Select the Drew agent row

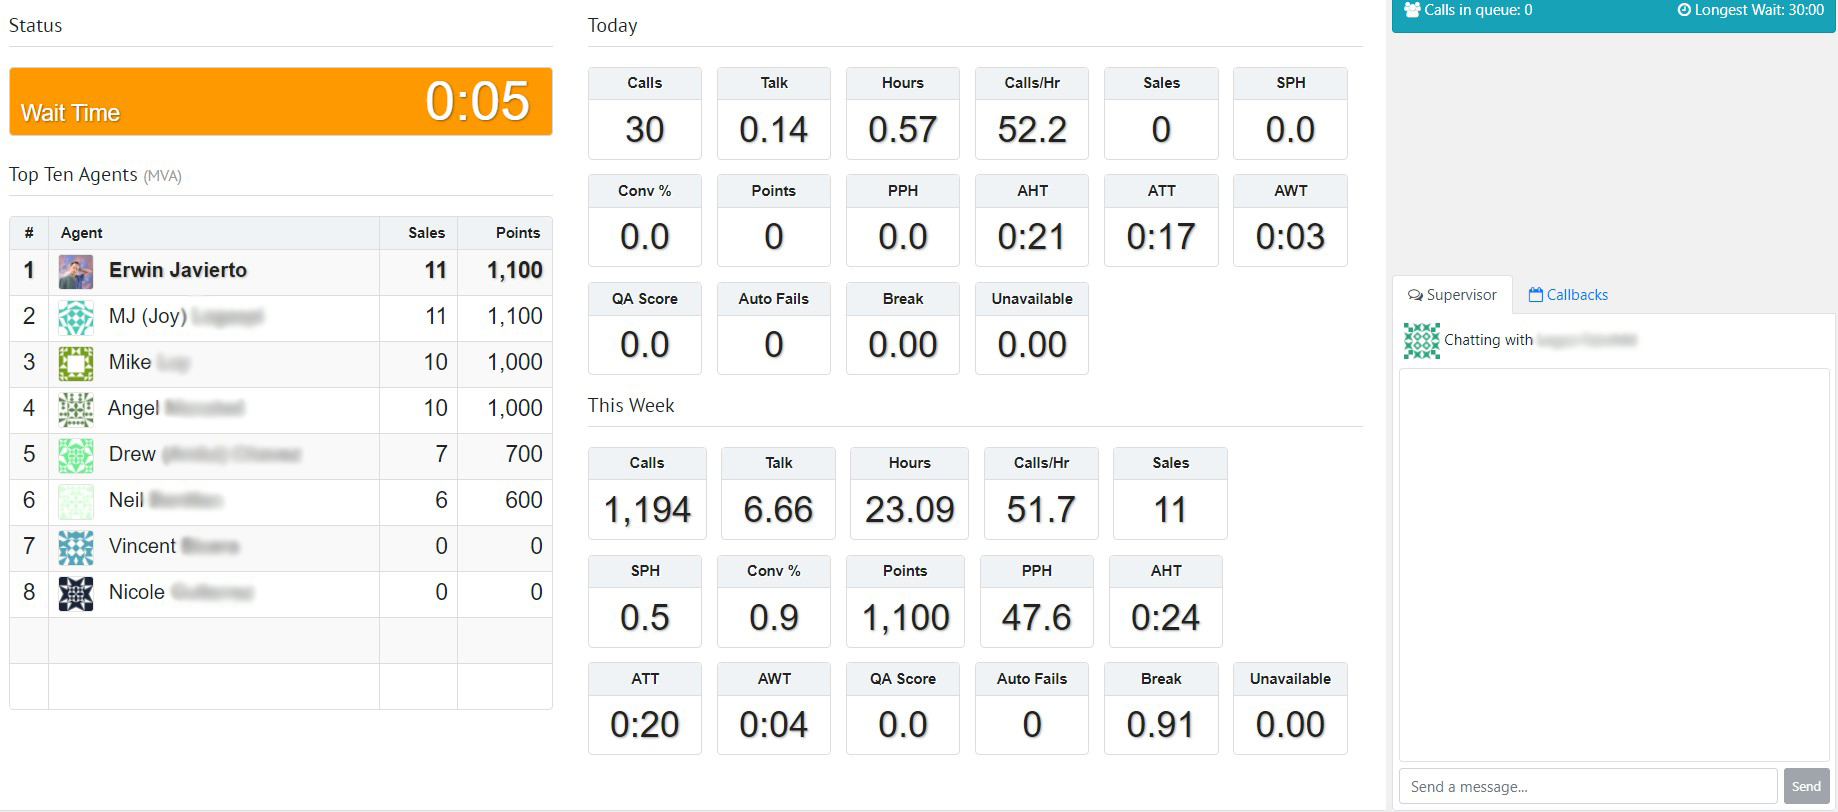coord(280,455)
